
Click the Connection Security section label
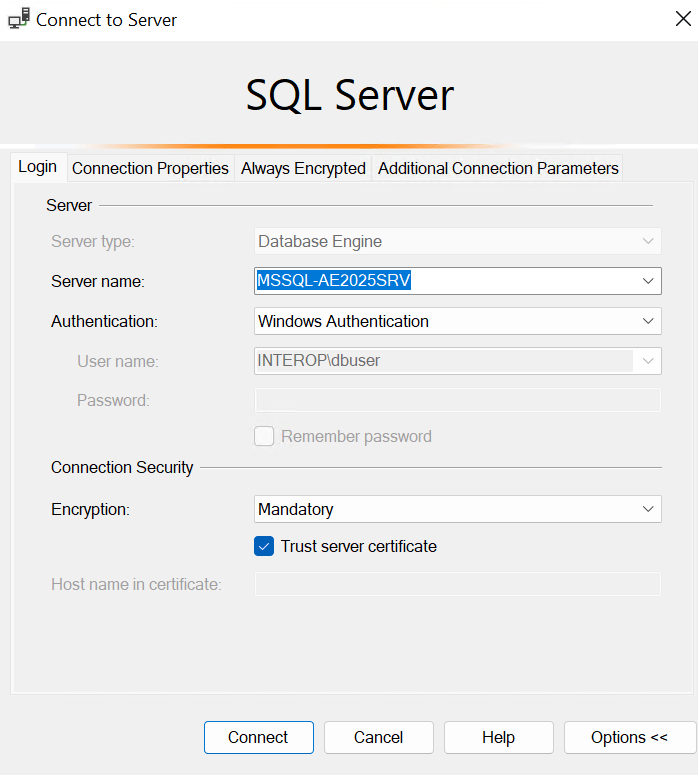[x=122, y=467]
